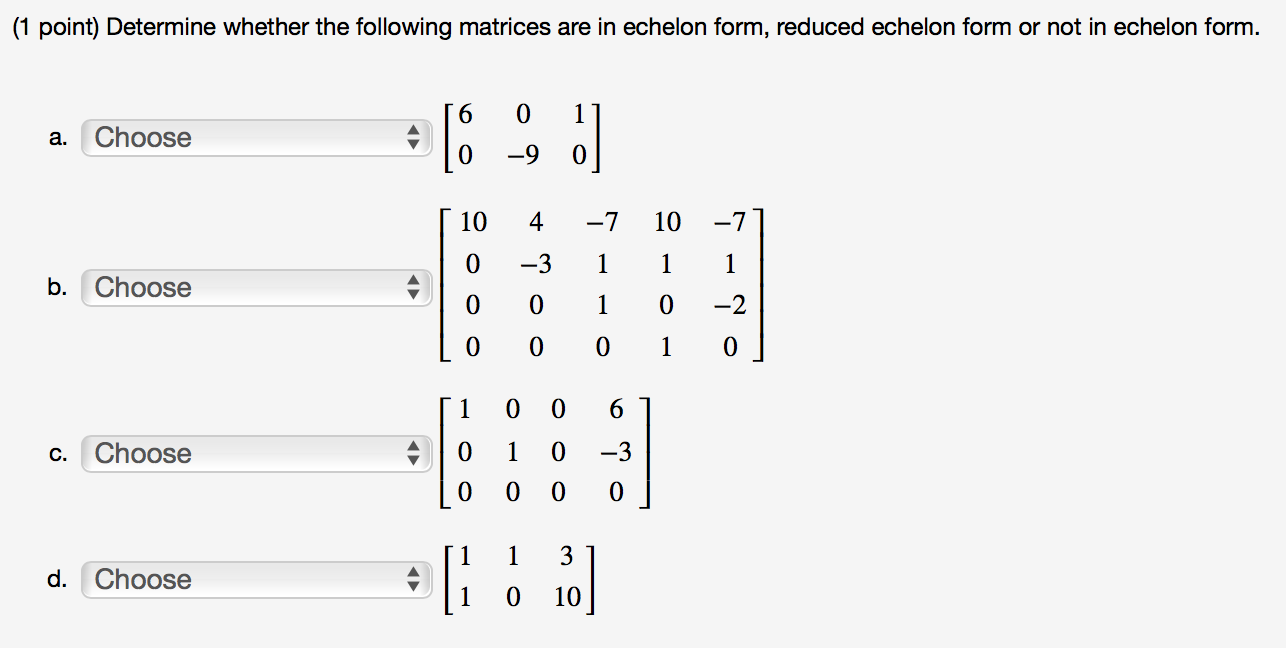The height and width of the screenshot is (648, 1286).
Task: Select the label b. beside the second dropdown
Action: coord(57,287)
